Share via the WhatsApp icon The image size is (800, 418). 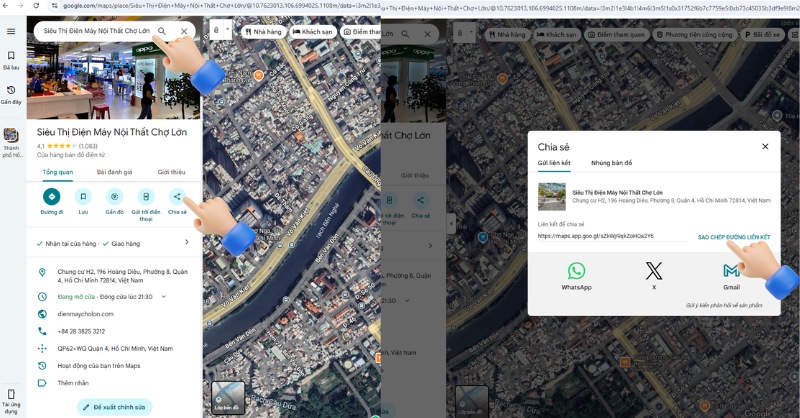(577, 271)
